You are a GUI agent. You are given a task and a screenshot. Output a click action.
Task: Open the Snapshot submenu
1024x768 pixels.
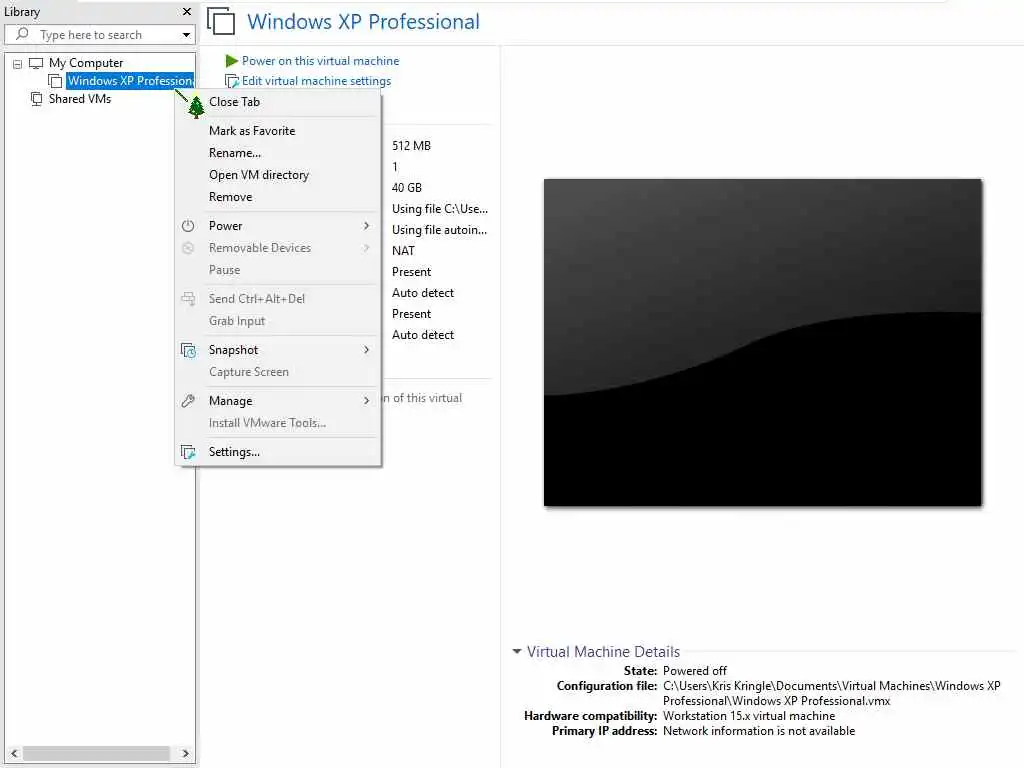pos(278,350)
